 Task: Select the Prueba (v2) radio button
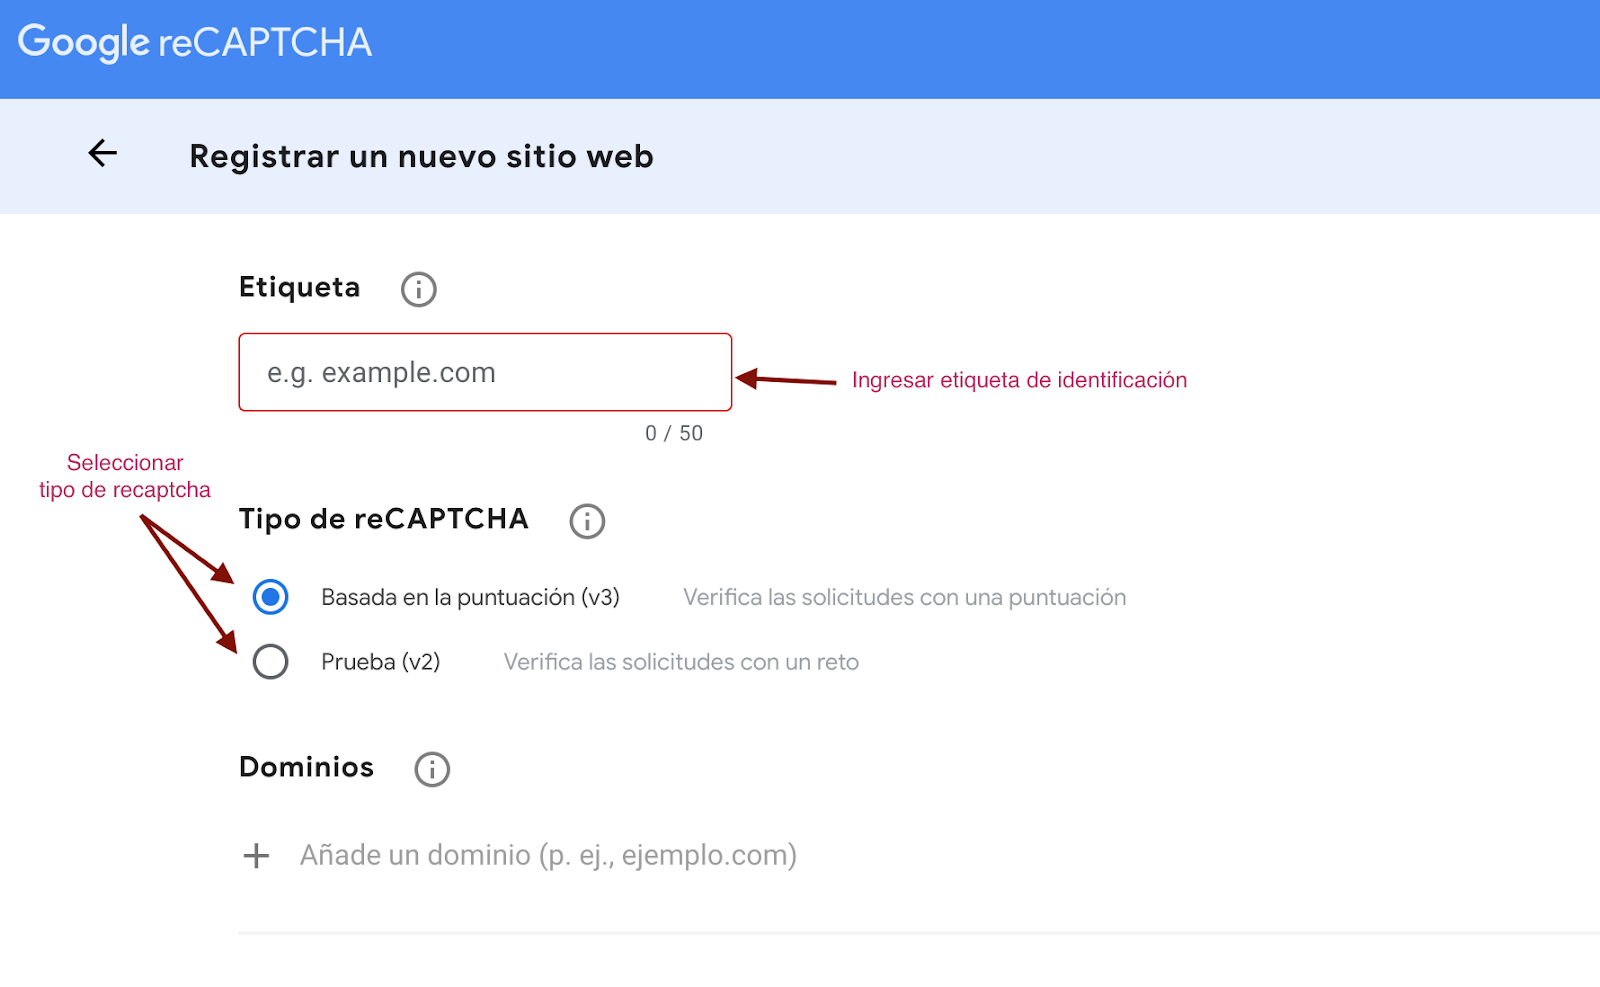click(x=271, y=662)
